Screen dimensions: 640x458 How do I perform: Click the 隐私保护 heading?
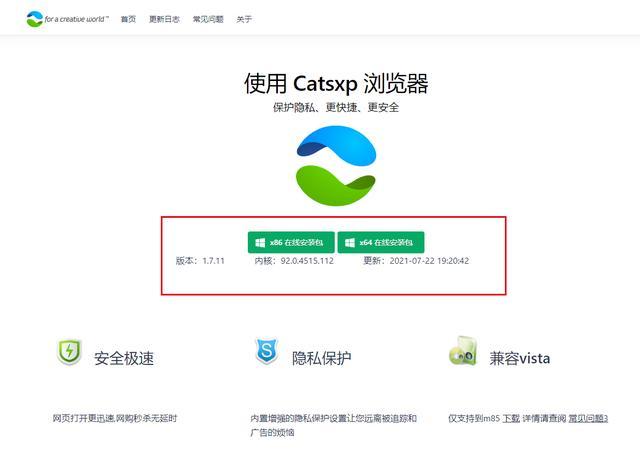322,358
